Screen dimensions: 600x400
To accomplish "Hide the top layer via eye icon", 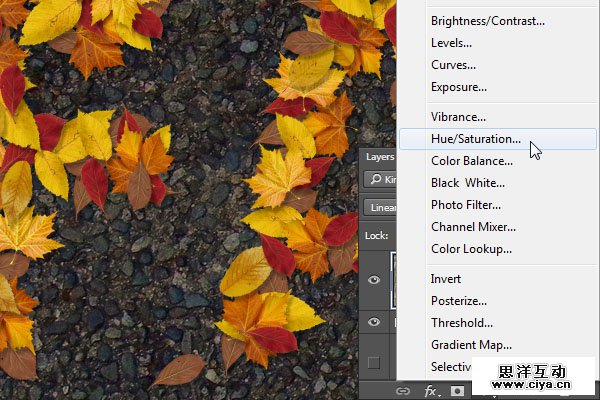I will [x=374, y=280].
